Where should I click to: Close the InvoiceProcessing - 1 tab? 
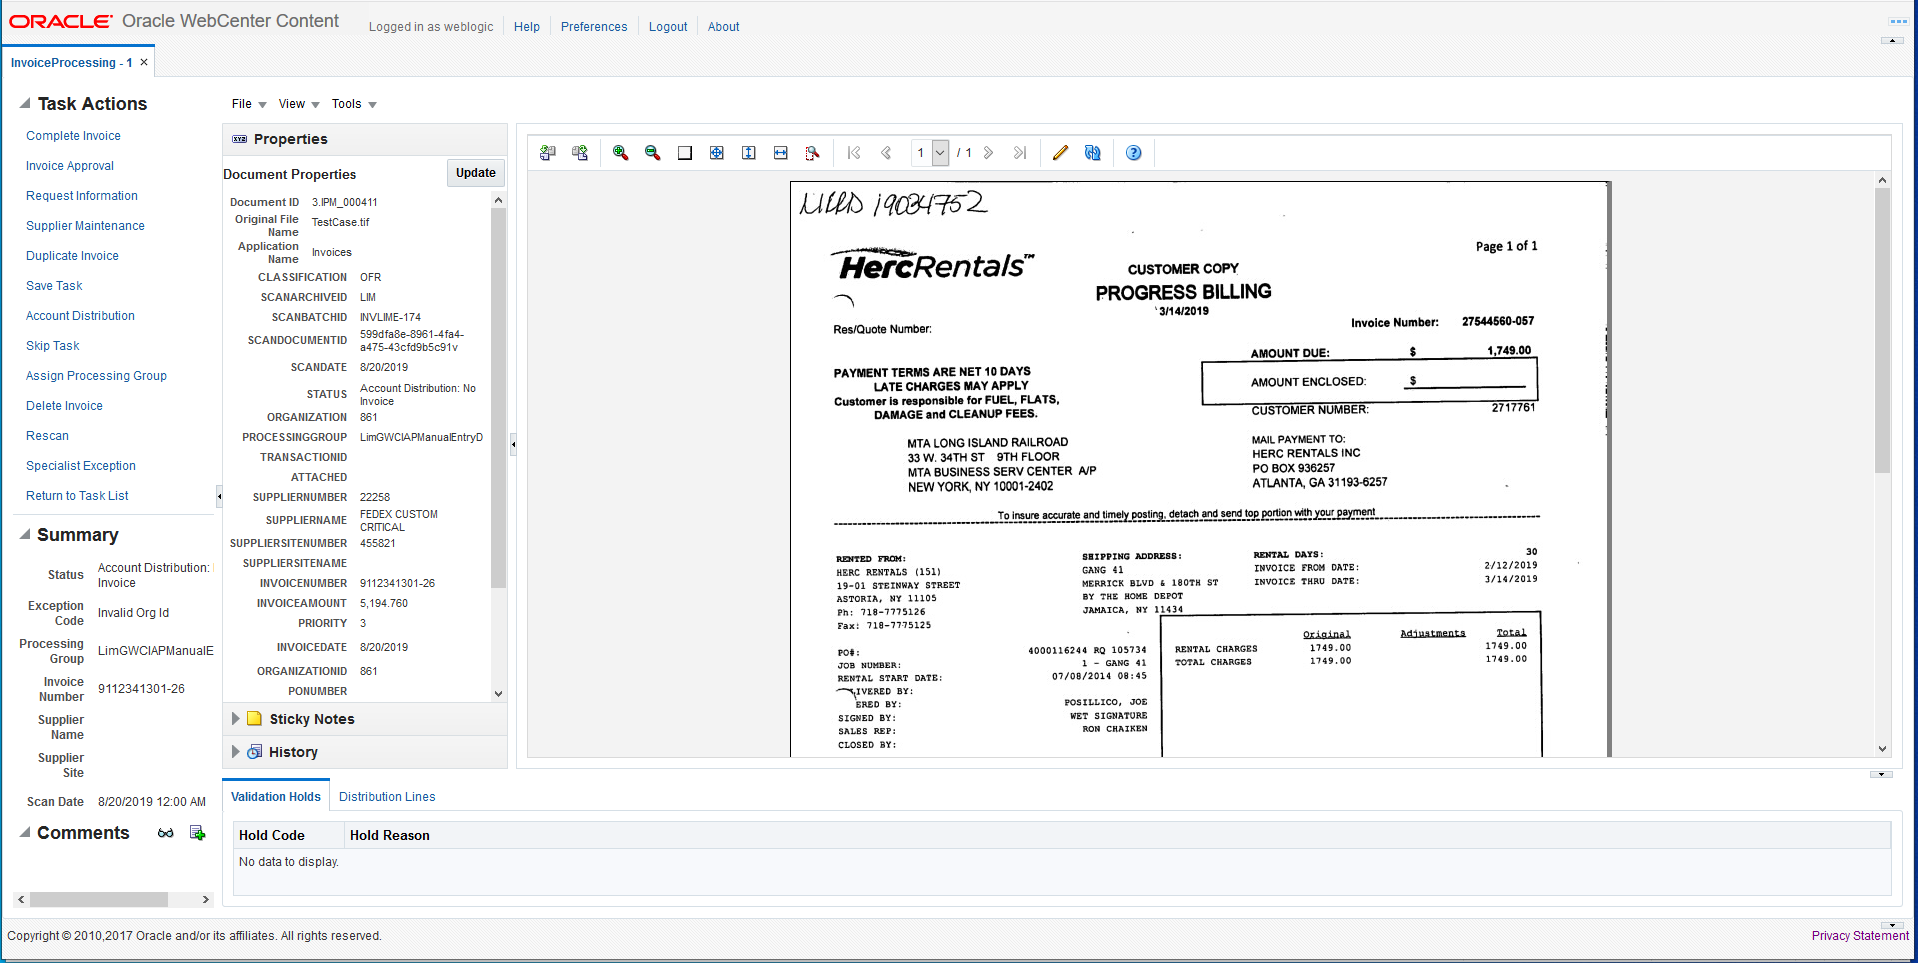click(x=144, y=62)
